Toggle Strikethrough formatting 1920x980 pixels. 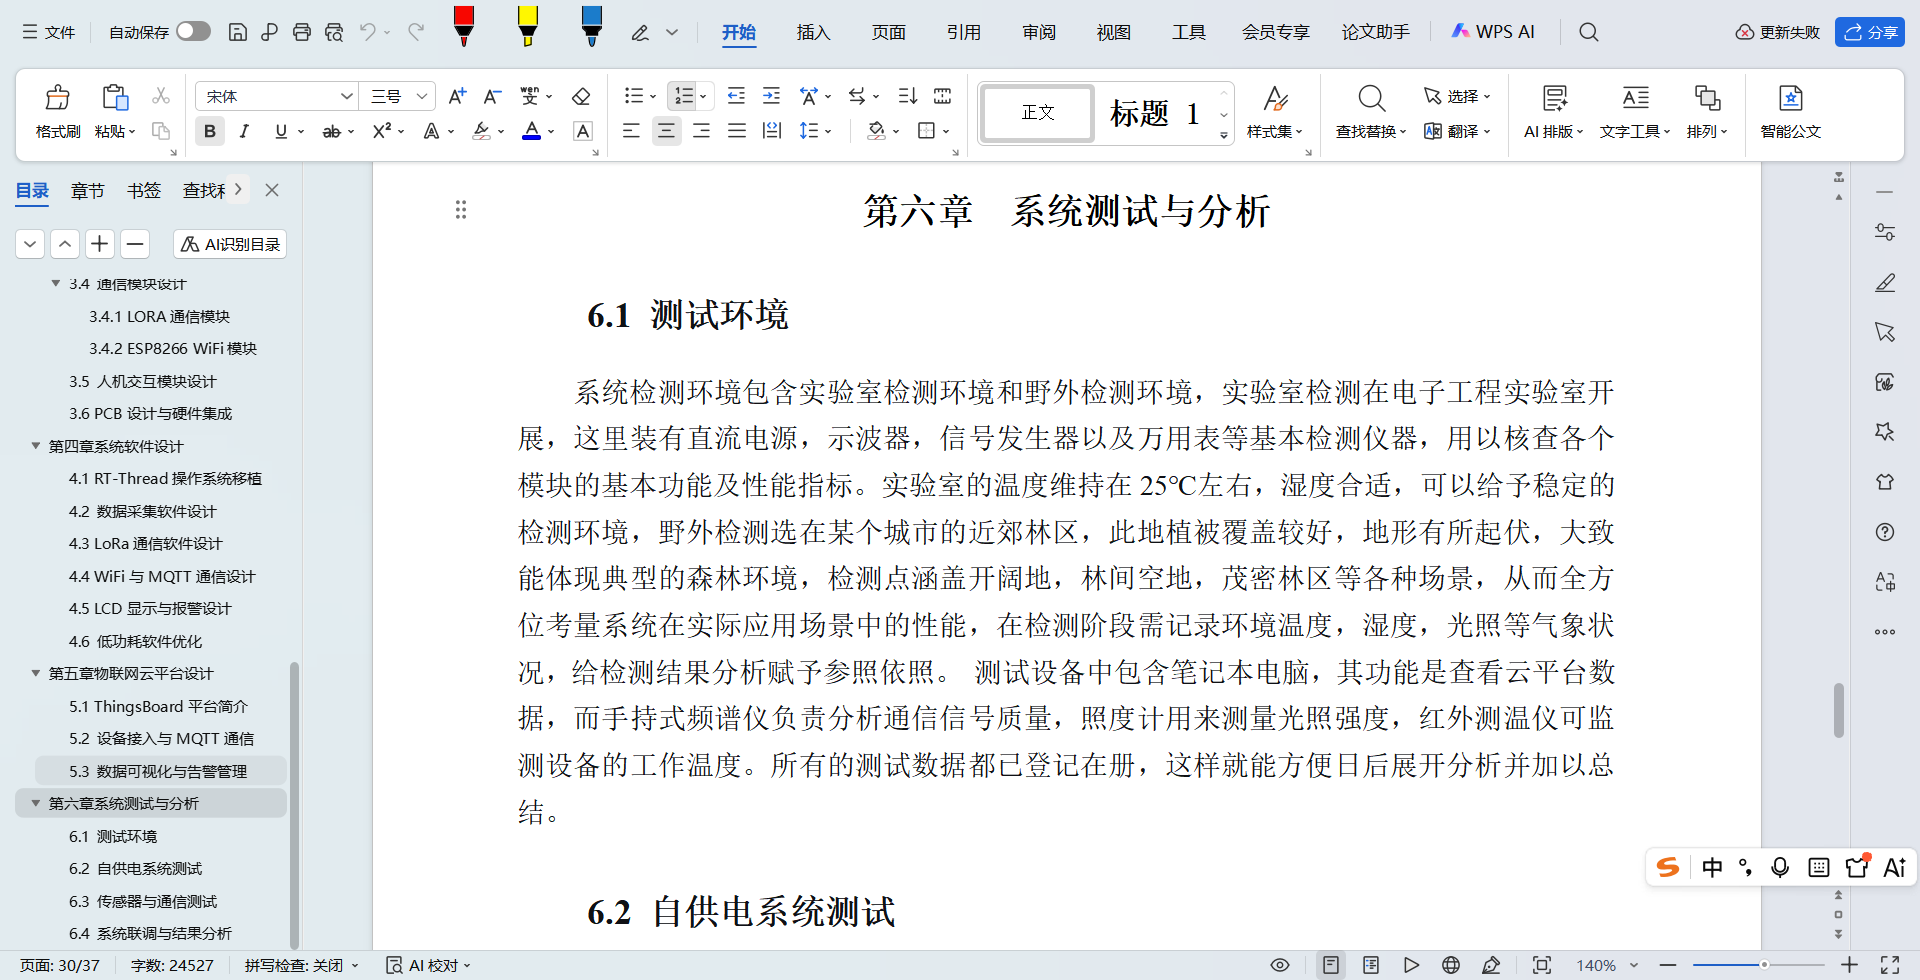click(331, 131)
